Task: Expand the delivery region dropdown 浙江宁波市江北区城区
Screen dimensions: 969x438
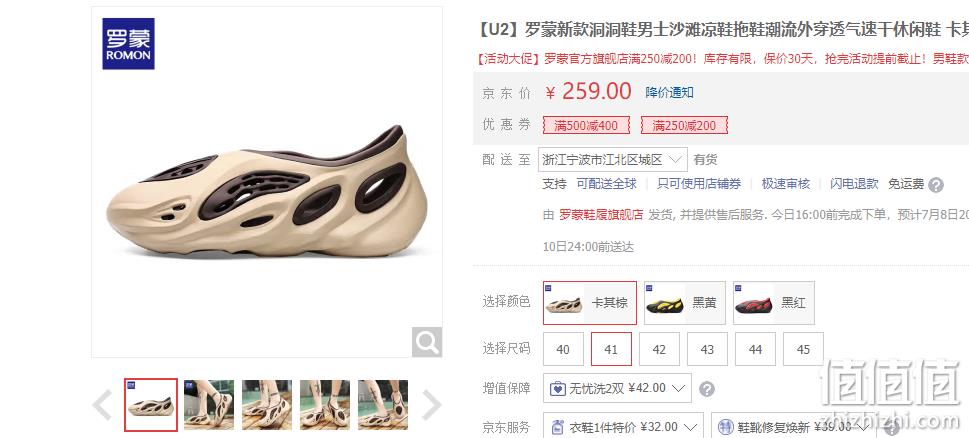Action: pyautogui.click(x=612, y=159)
